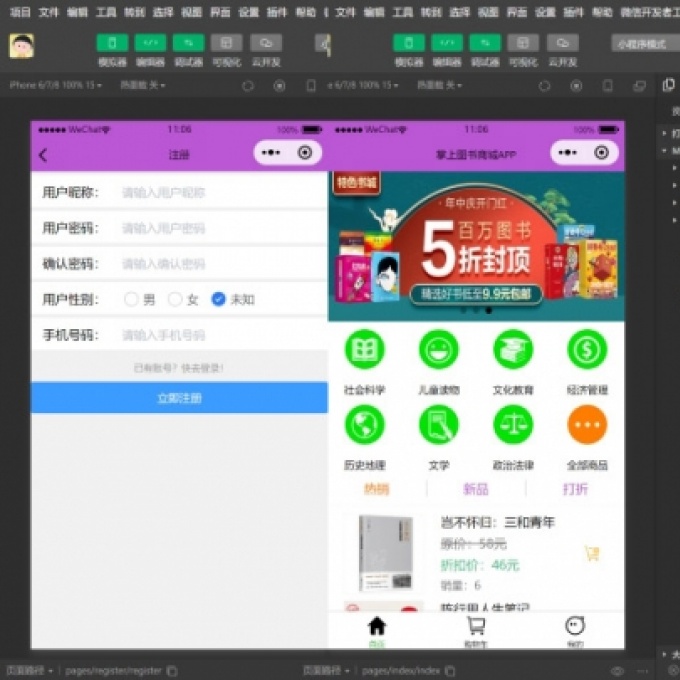The image size is (680, 680).
Task: Open 文件 menu next to 项目
Action: tap(49, 12)
